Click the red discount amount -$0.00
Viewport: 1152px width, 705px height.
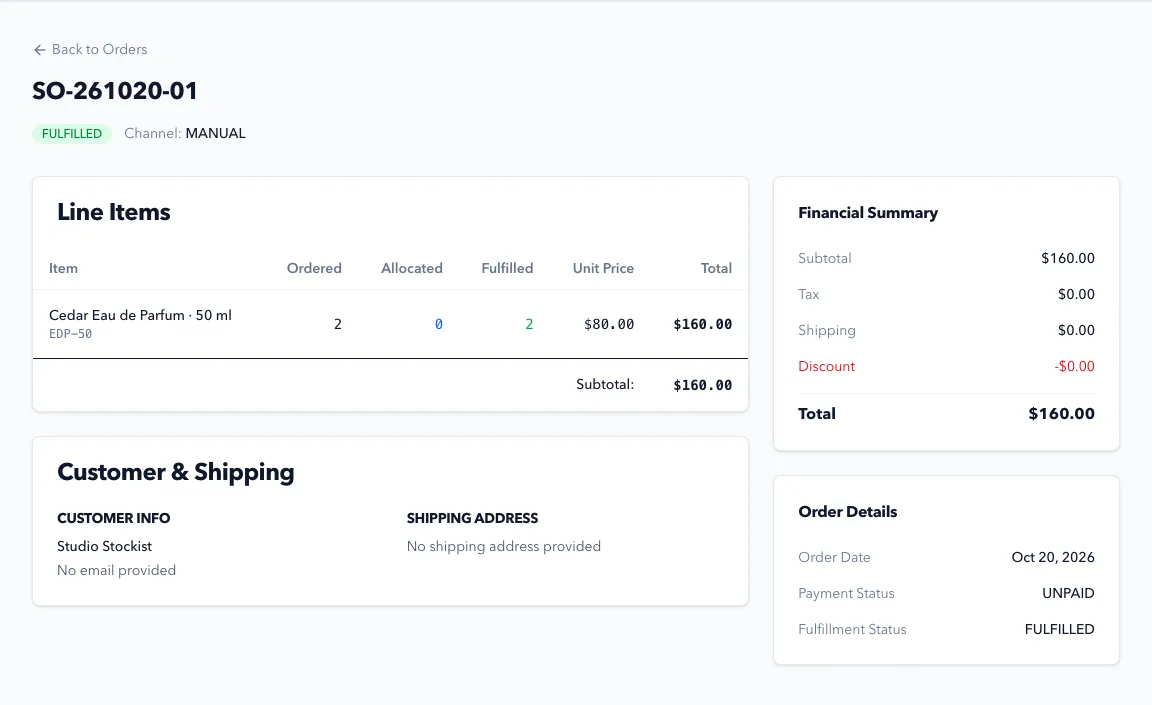point(1074,366)
